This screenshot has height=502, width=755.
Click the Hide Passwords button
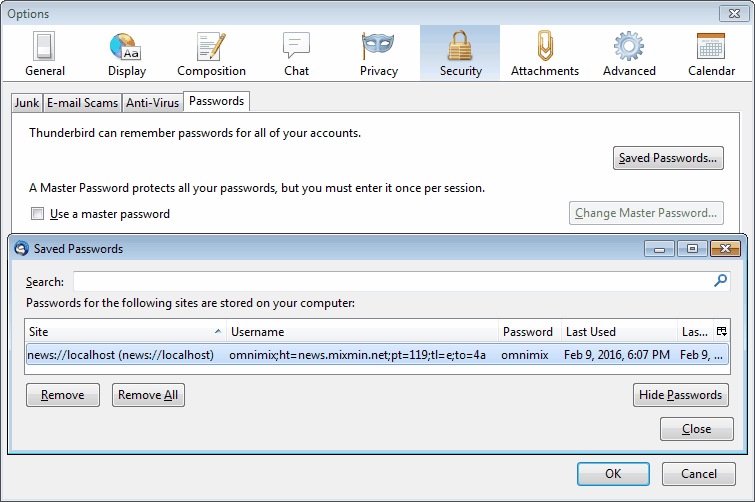click(680, 395)
